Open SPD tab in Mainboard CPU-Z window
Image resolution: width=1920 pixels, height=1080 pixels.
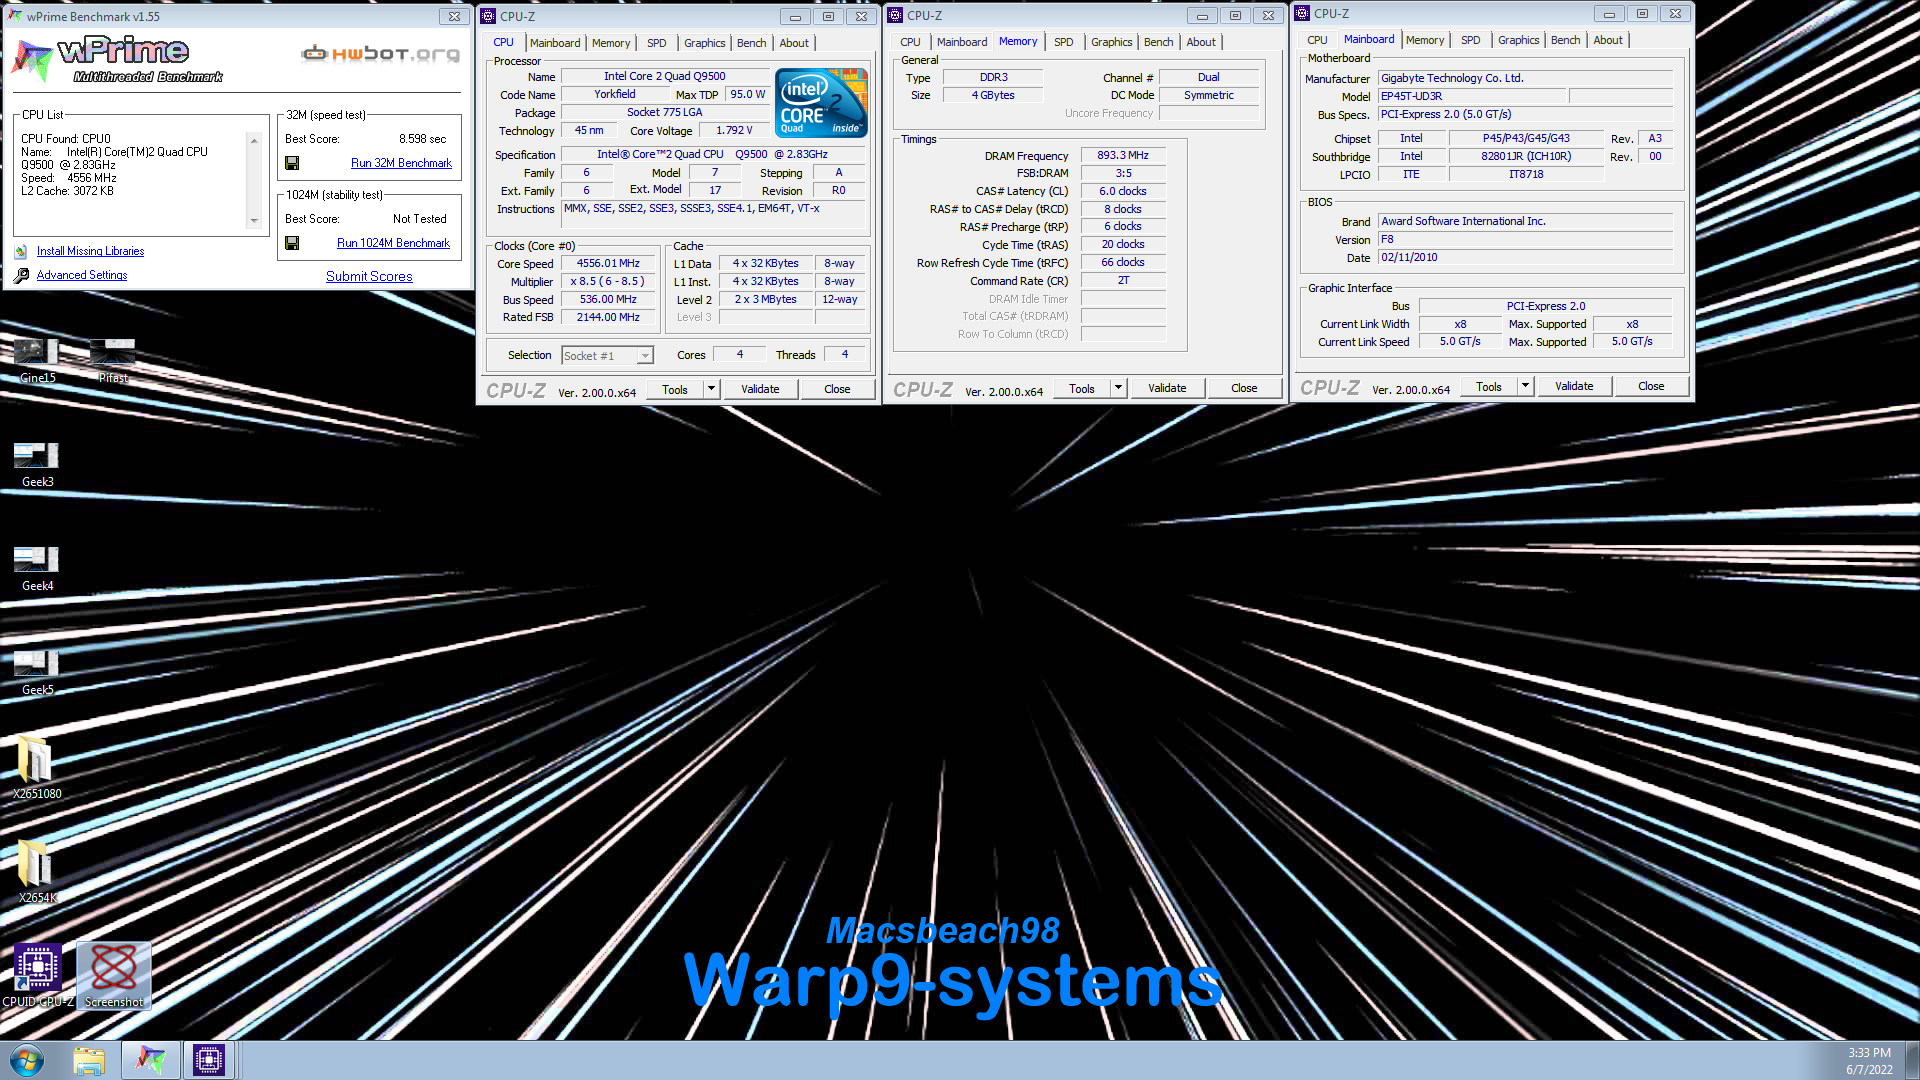click(x=1470, y=40)
